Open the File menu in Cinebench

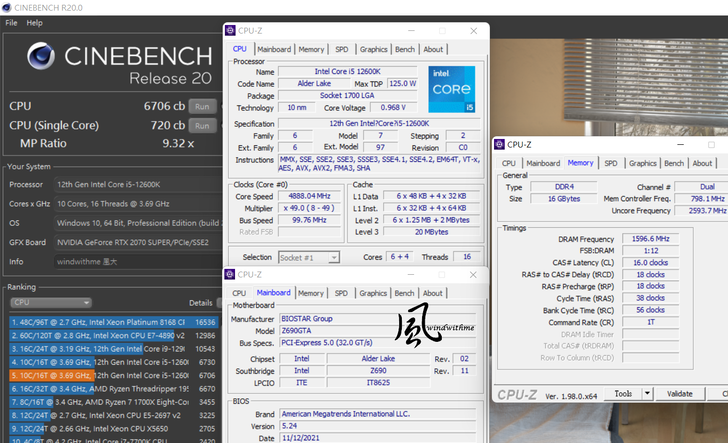pos(9,22)
